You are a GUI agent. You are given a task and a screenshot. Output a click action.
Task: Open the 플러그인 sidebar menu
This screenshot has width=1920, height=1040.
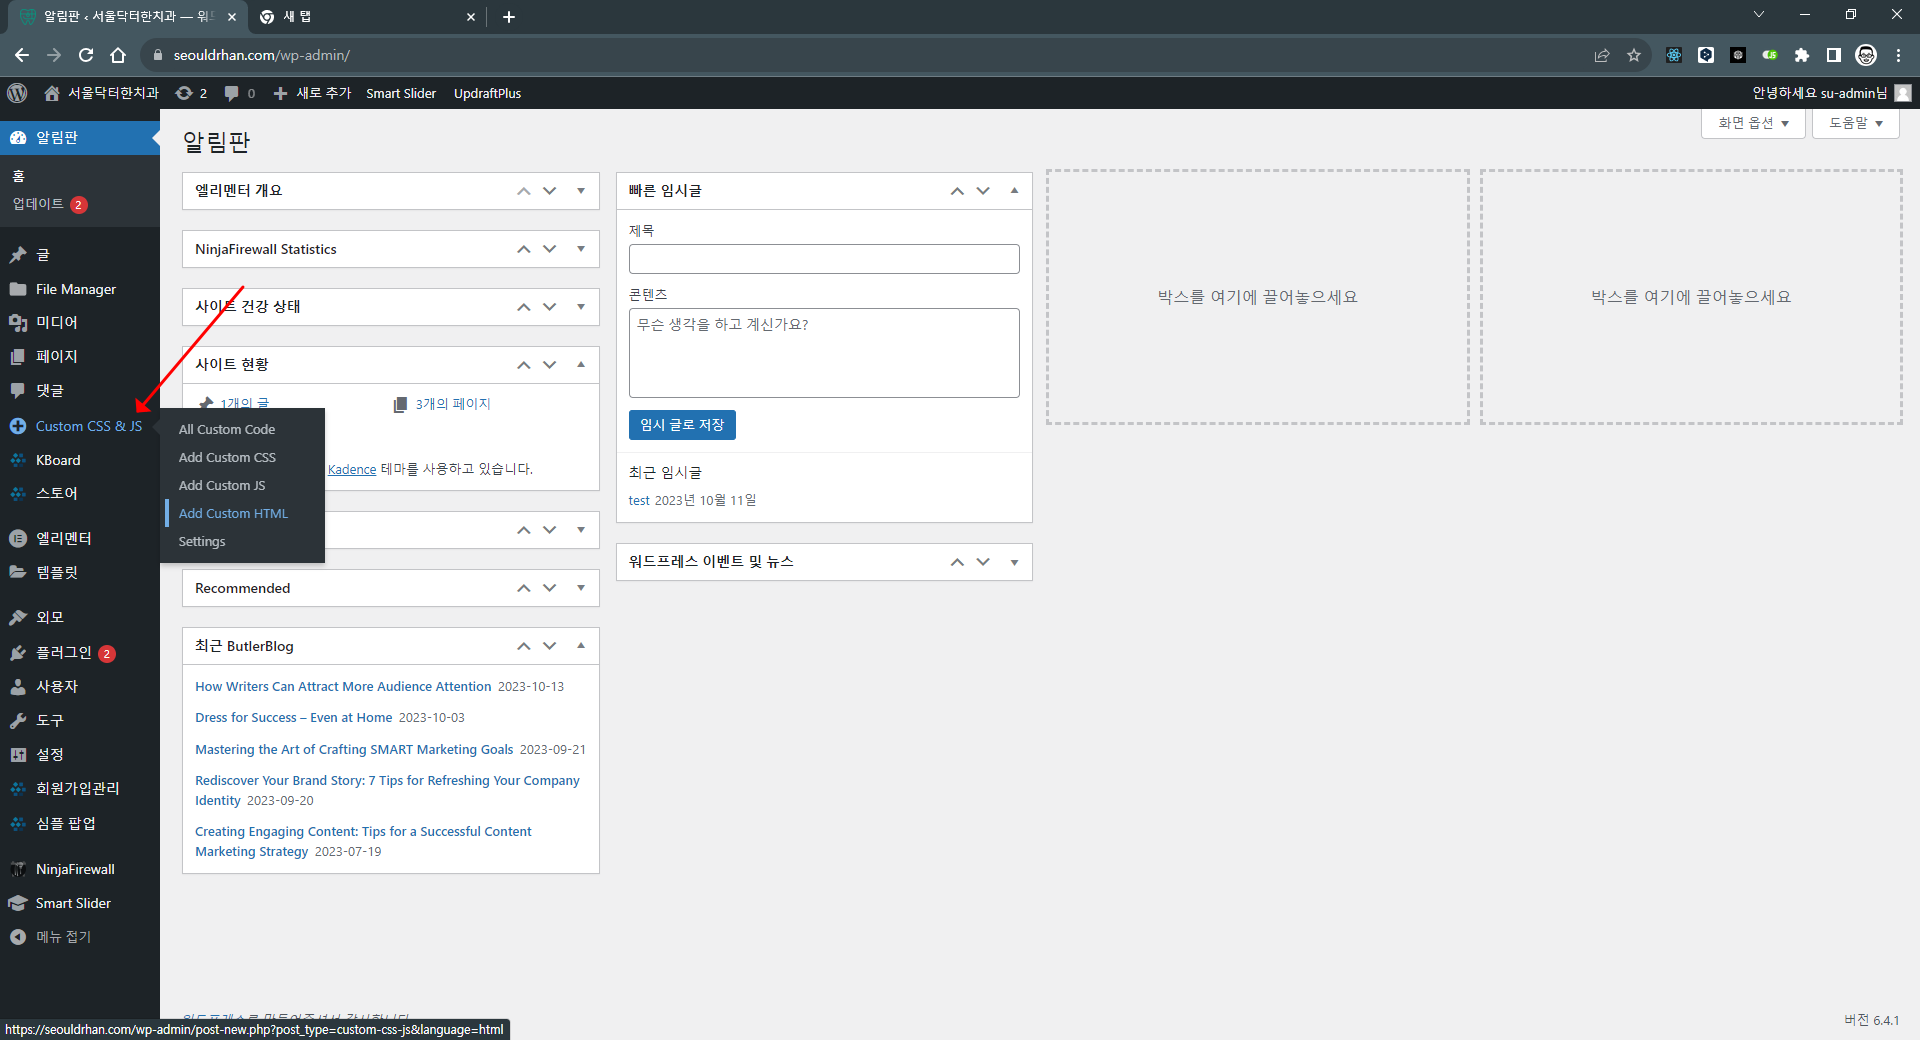[x=64, y=653]
